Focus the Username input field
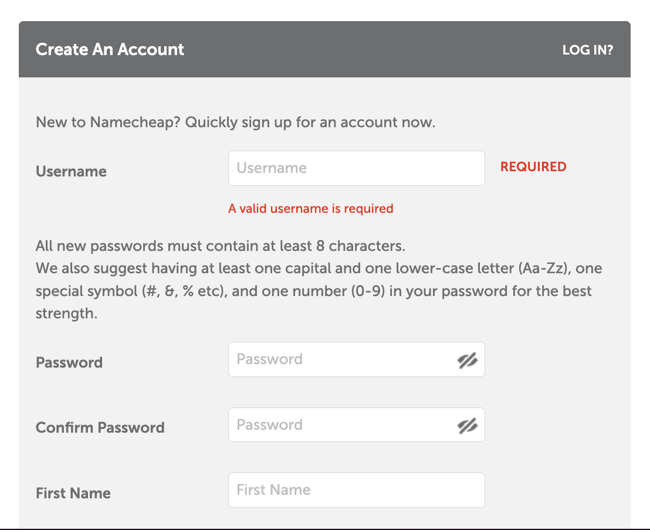 [356, 168]
